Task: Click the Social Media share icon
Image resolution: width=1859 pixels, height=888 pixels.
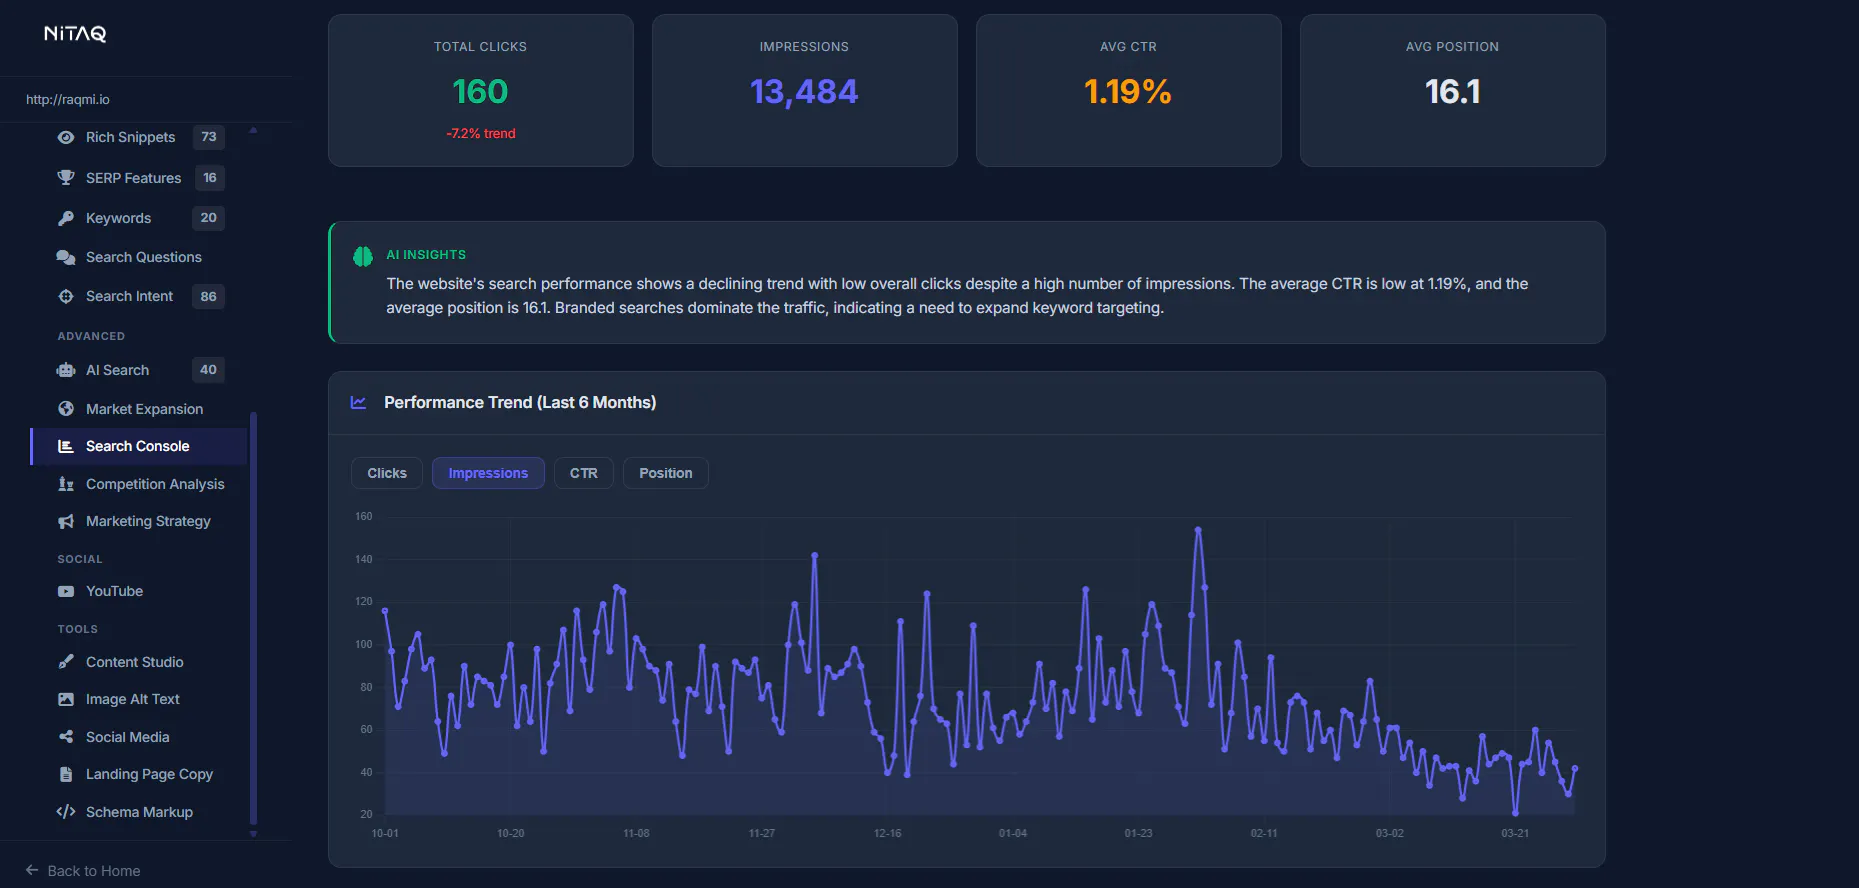Action: point(66,737)
